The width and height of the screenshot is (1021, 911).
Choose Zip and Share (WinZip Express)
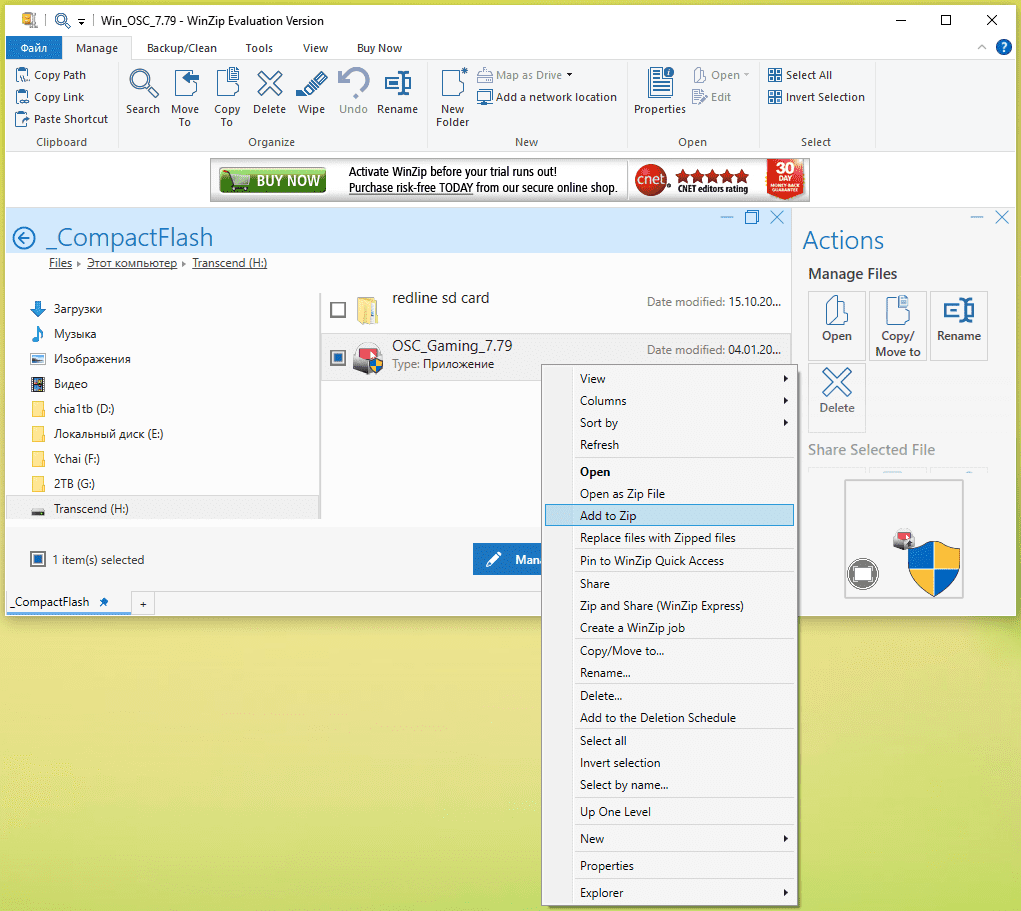pyautogui.click(x=669, y=606)
